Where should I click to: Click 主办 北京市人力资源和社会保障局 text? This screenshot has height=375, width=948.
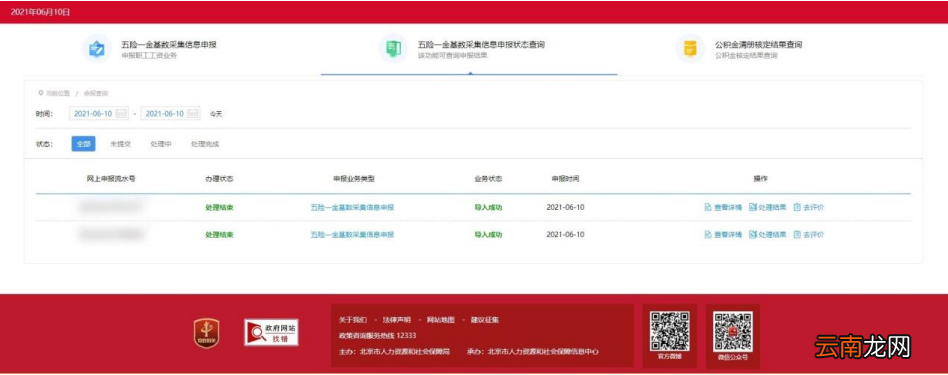(394, 351)
